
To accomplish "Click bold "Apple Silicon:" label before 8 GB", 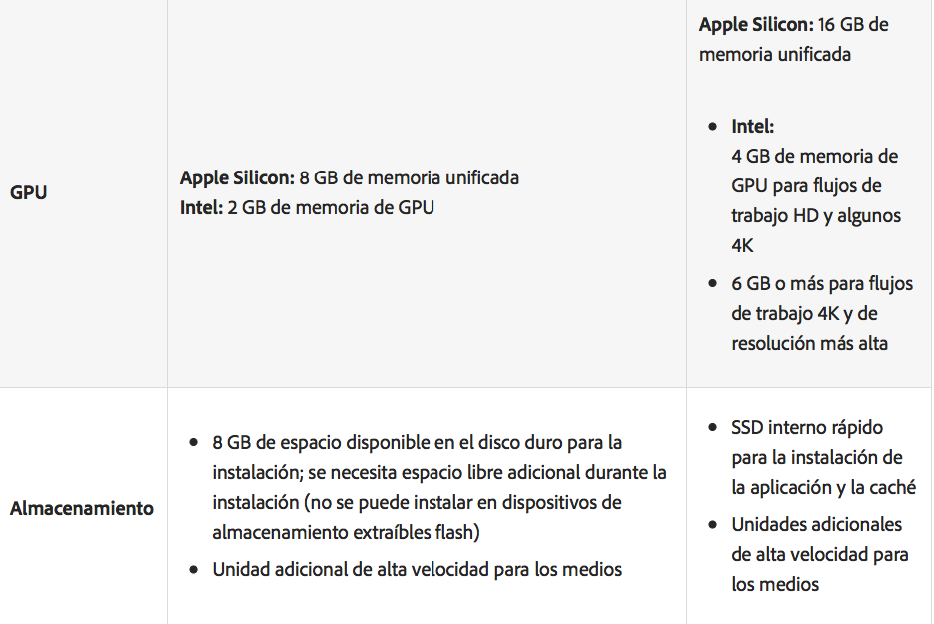I will point(237,178).
